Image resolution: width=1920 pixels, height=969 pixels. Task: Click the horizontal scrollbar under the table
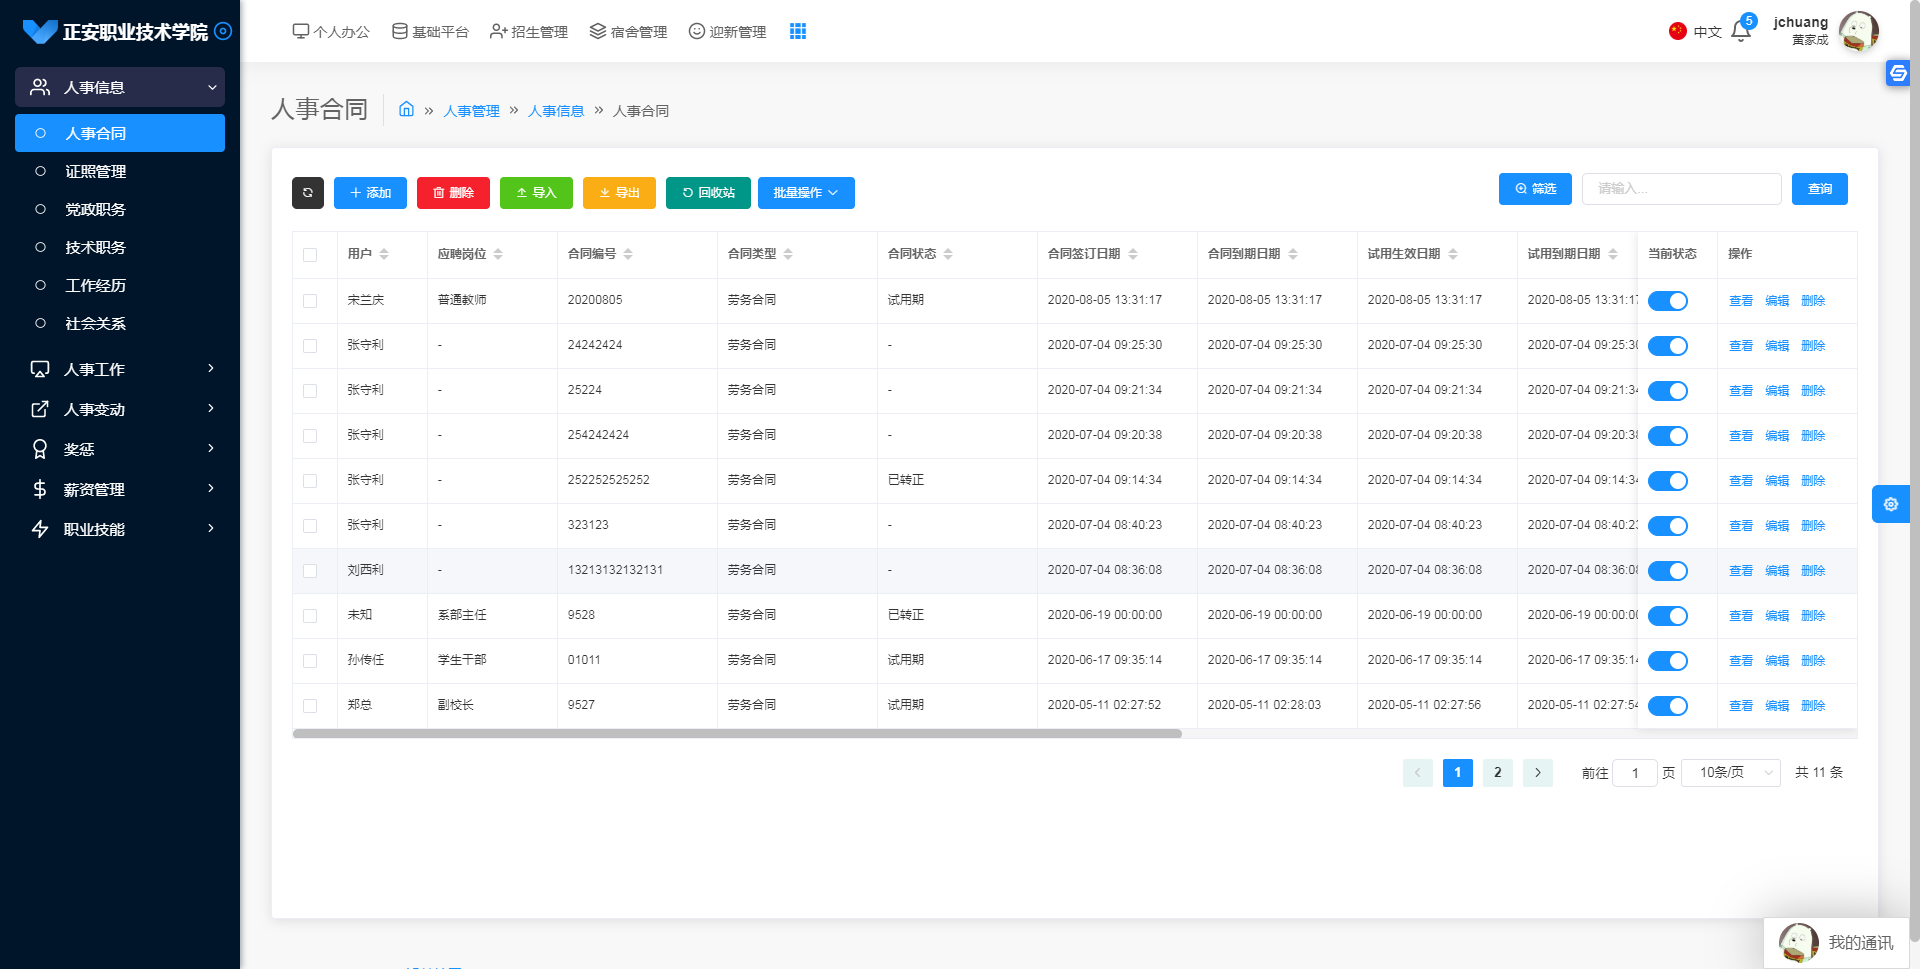point(737,734)
